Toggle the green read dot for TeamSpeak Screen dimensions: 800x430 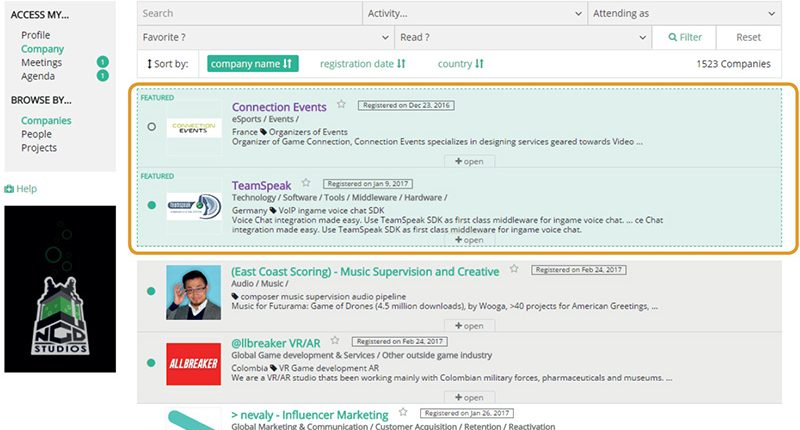[152, 205]
